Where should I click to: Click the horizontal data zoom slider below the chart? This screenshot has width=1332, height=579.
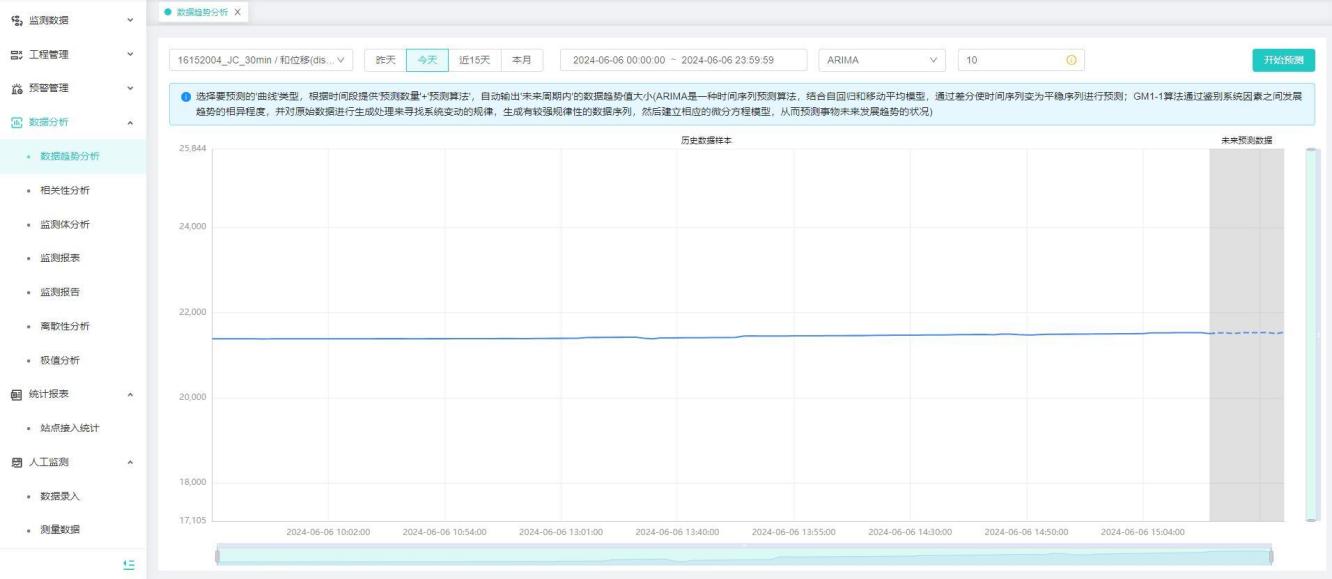pos(743,556)
